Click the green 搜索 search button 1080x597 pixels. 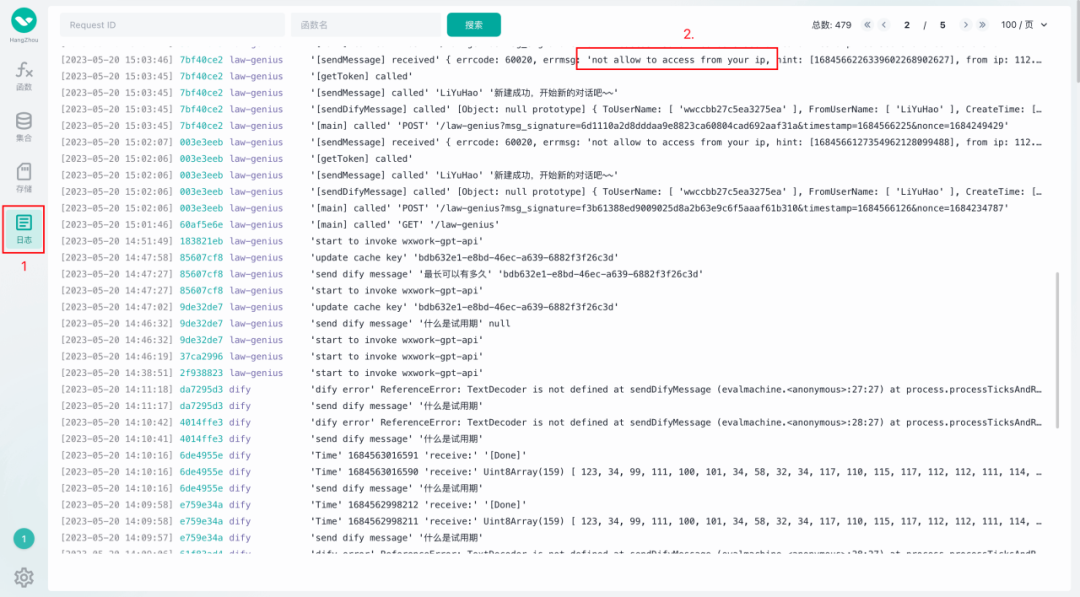[x=473, y=25]
